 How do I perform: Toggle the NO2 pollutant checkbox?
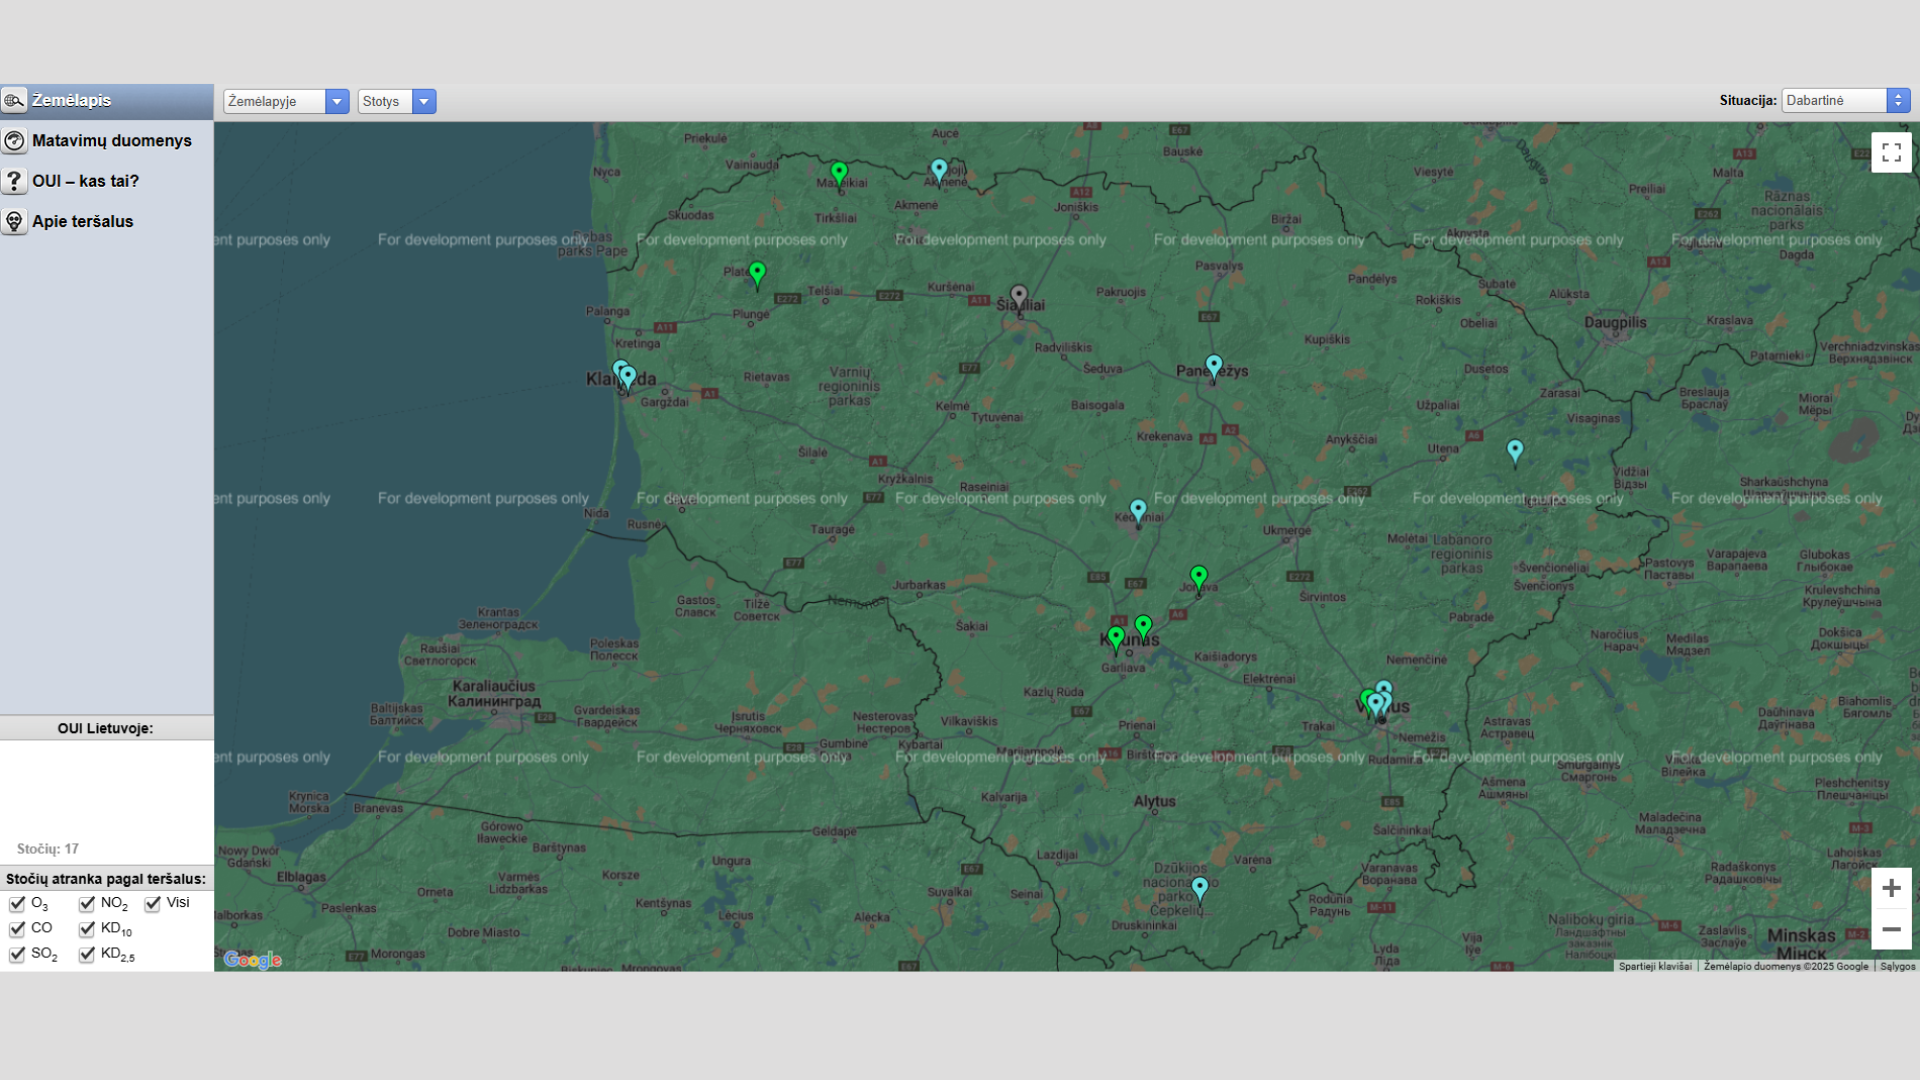pyautogui.click(x=87, y=904)
